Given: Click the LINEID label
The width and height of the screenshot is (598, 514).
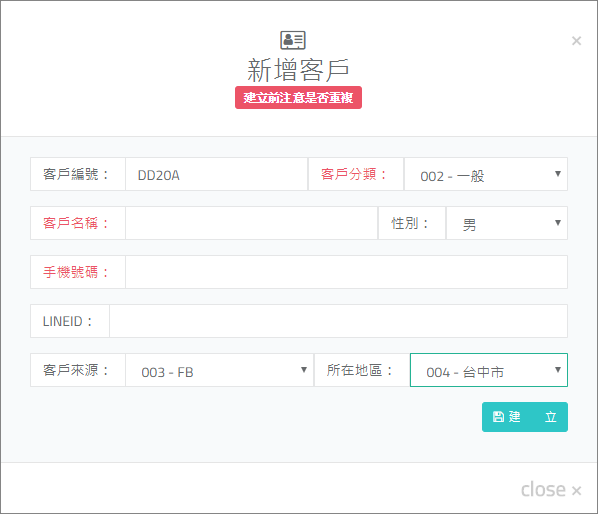Looking at the screenshot, I should point(67,321).
